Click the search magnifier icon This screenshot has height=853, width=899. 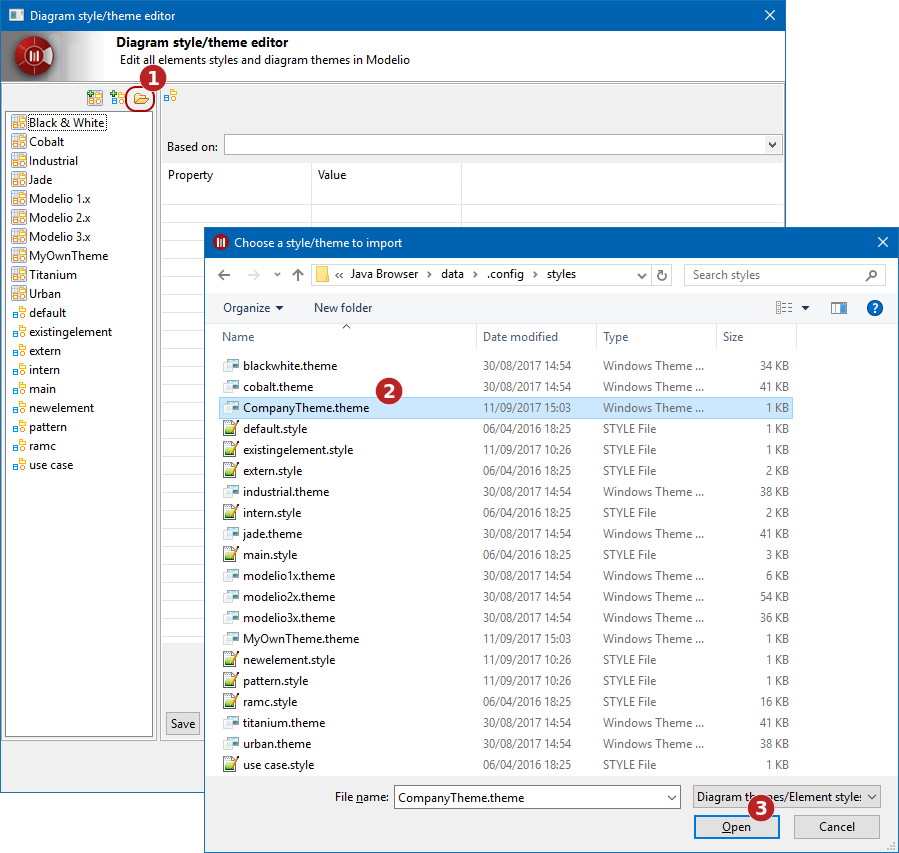[x=871, y=275]
